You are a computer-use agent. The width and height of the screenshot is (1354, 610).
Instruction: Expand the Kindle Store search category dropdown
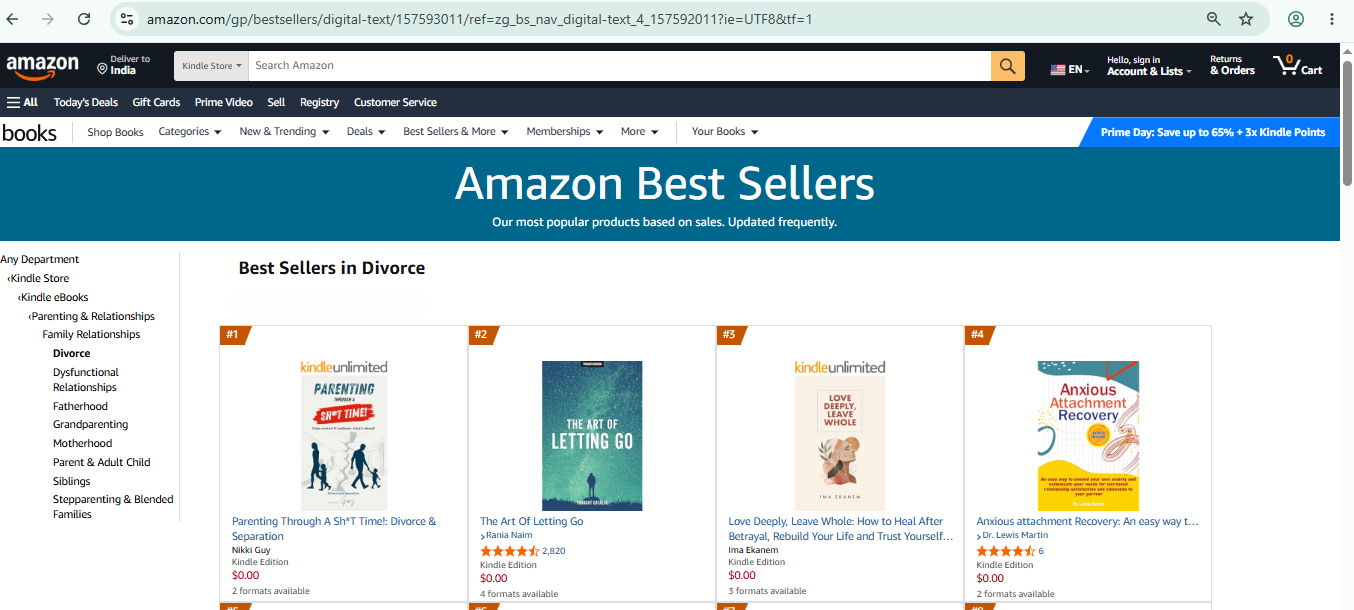[211, 66]
